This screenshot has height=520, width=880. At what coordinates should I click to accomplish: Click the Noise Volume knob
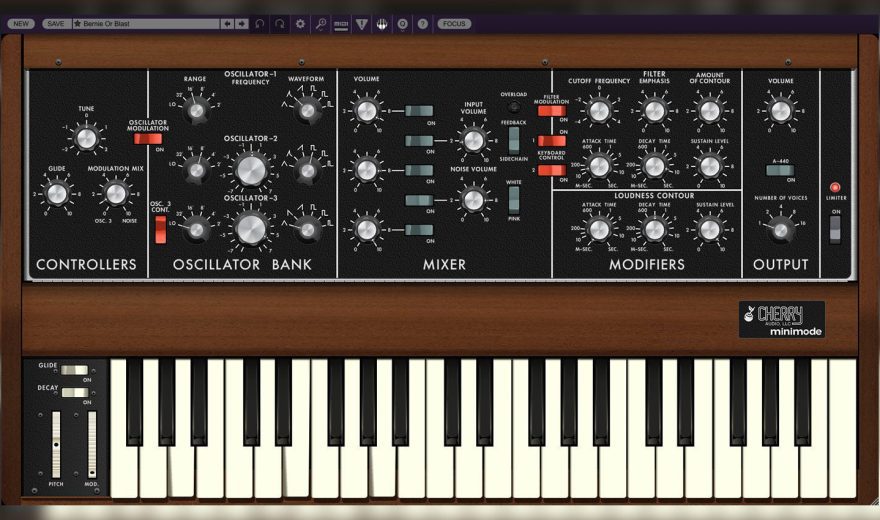tap(473, 200)
